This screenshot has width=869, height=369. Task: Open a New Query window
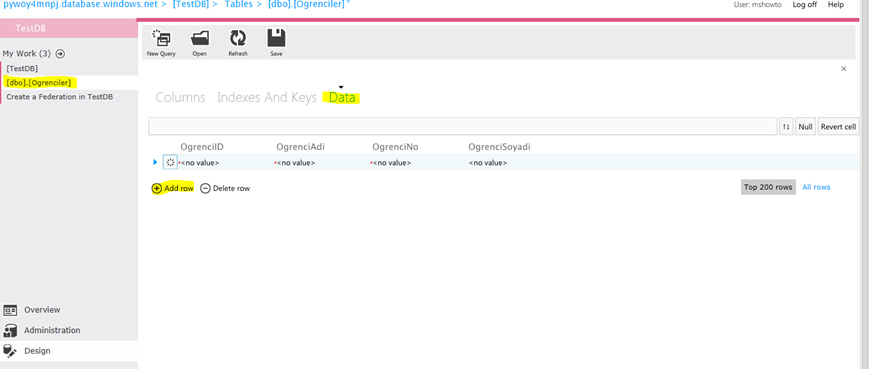coord(161,43)
